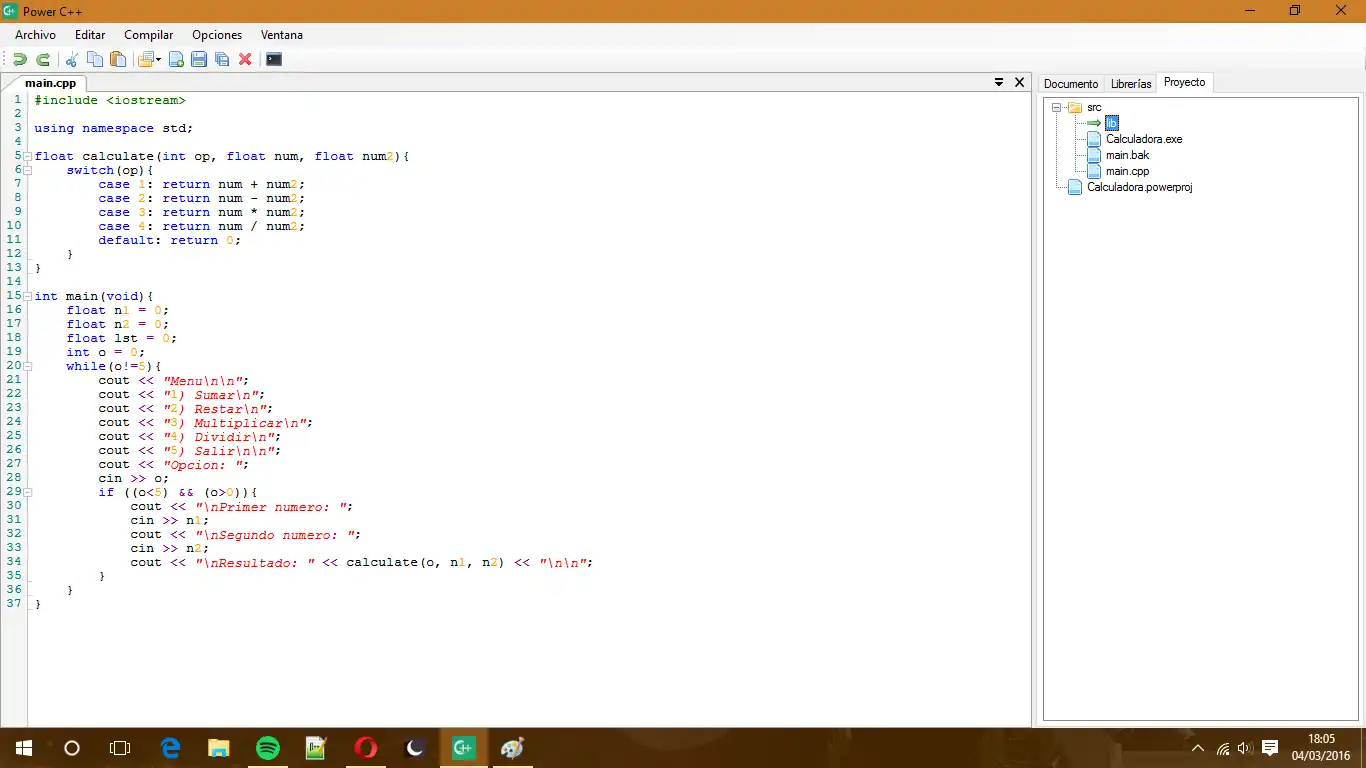The height and width of the screenshot is (768, 1366).
Task: Open the editor tab list dropdown arrow
Action: pyautogui.click(x=999, y=83)
